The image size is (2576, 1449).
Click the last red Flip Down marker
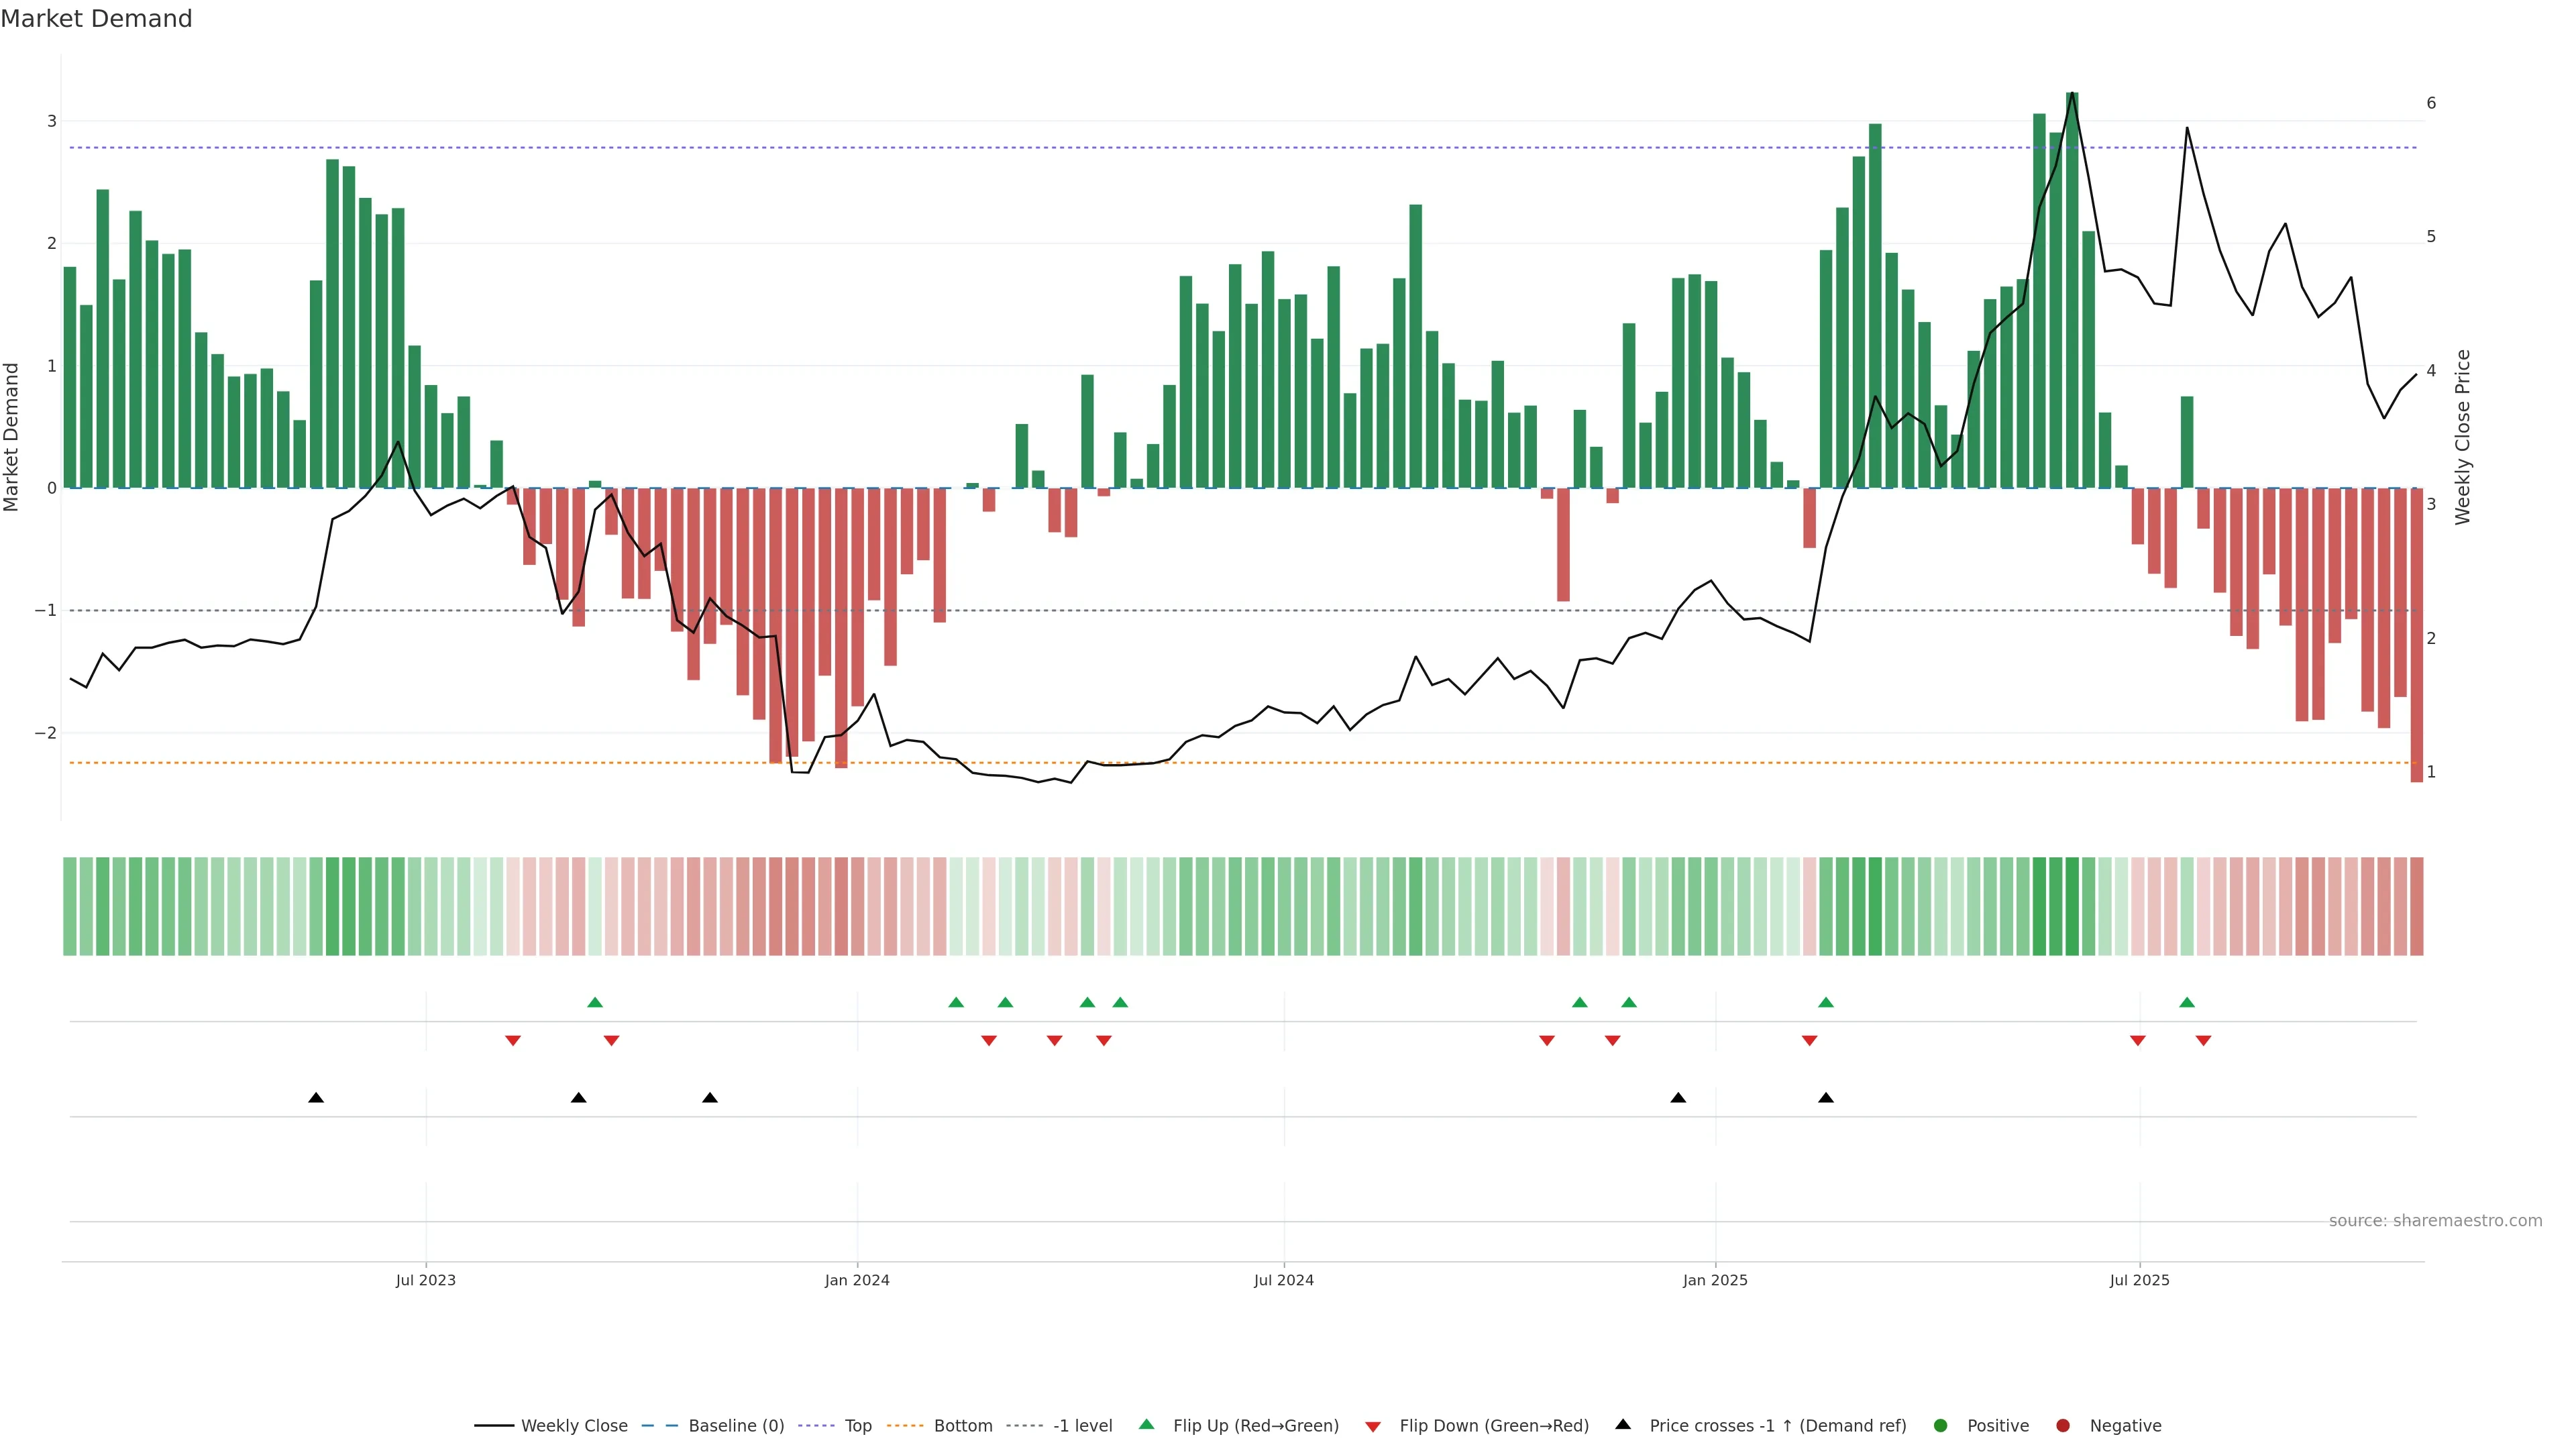click(2203, 1041)
